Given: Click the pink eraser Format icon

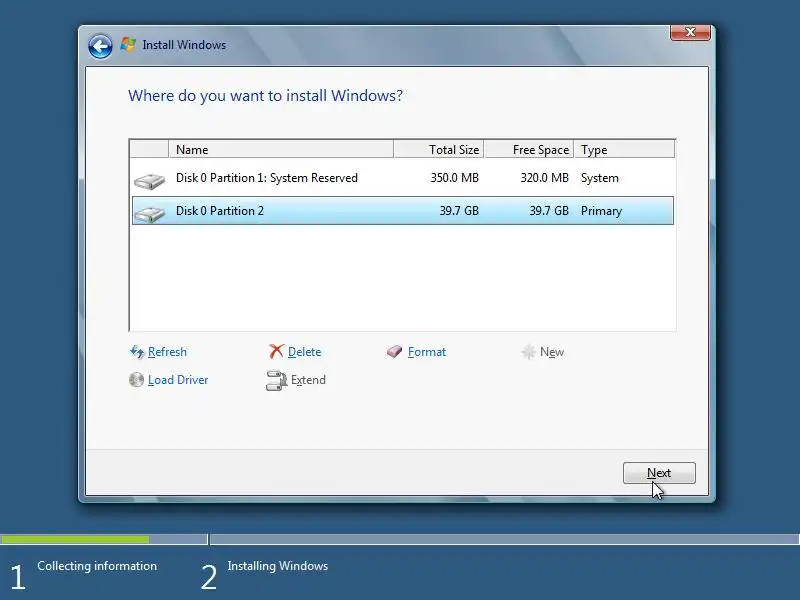Looking at the screenshot, I should tap(394, 352).
